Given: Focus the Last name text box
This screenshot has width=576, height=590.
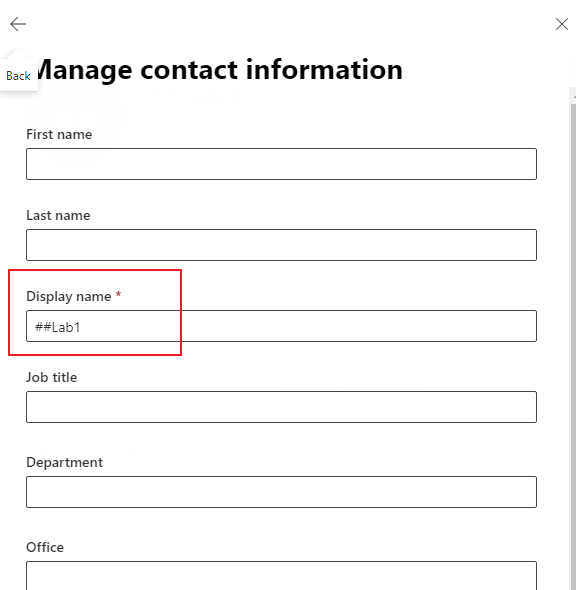Looking at the screenshot, I should tap(281, 245).
